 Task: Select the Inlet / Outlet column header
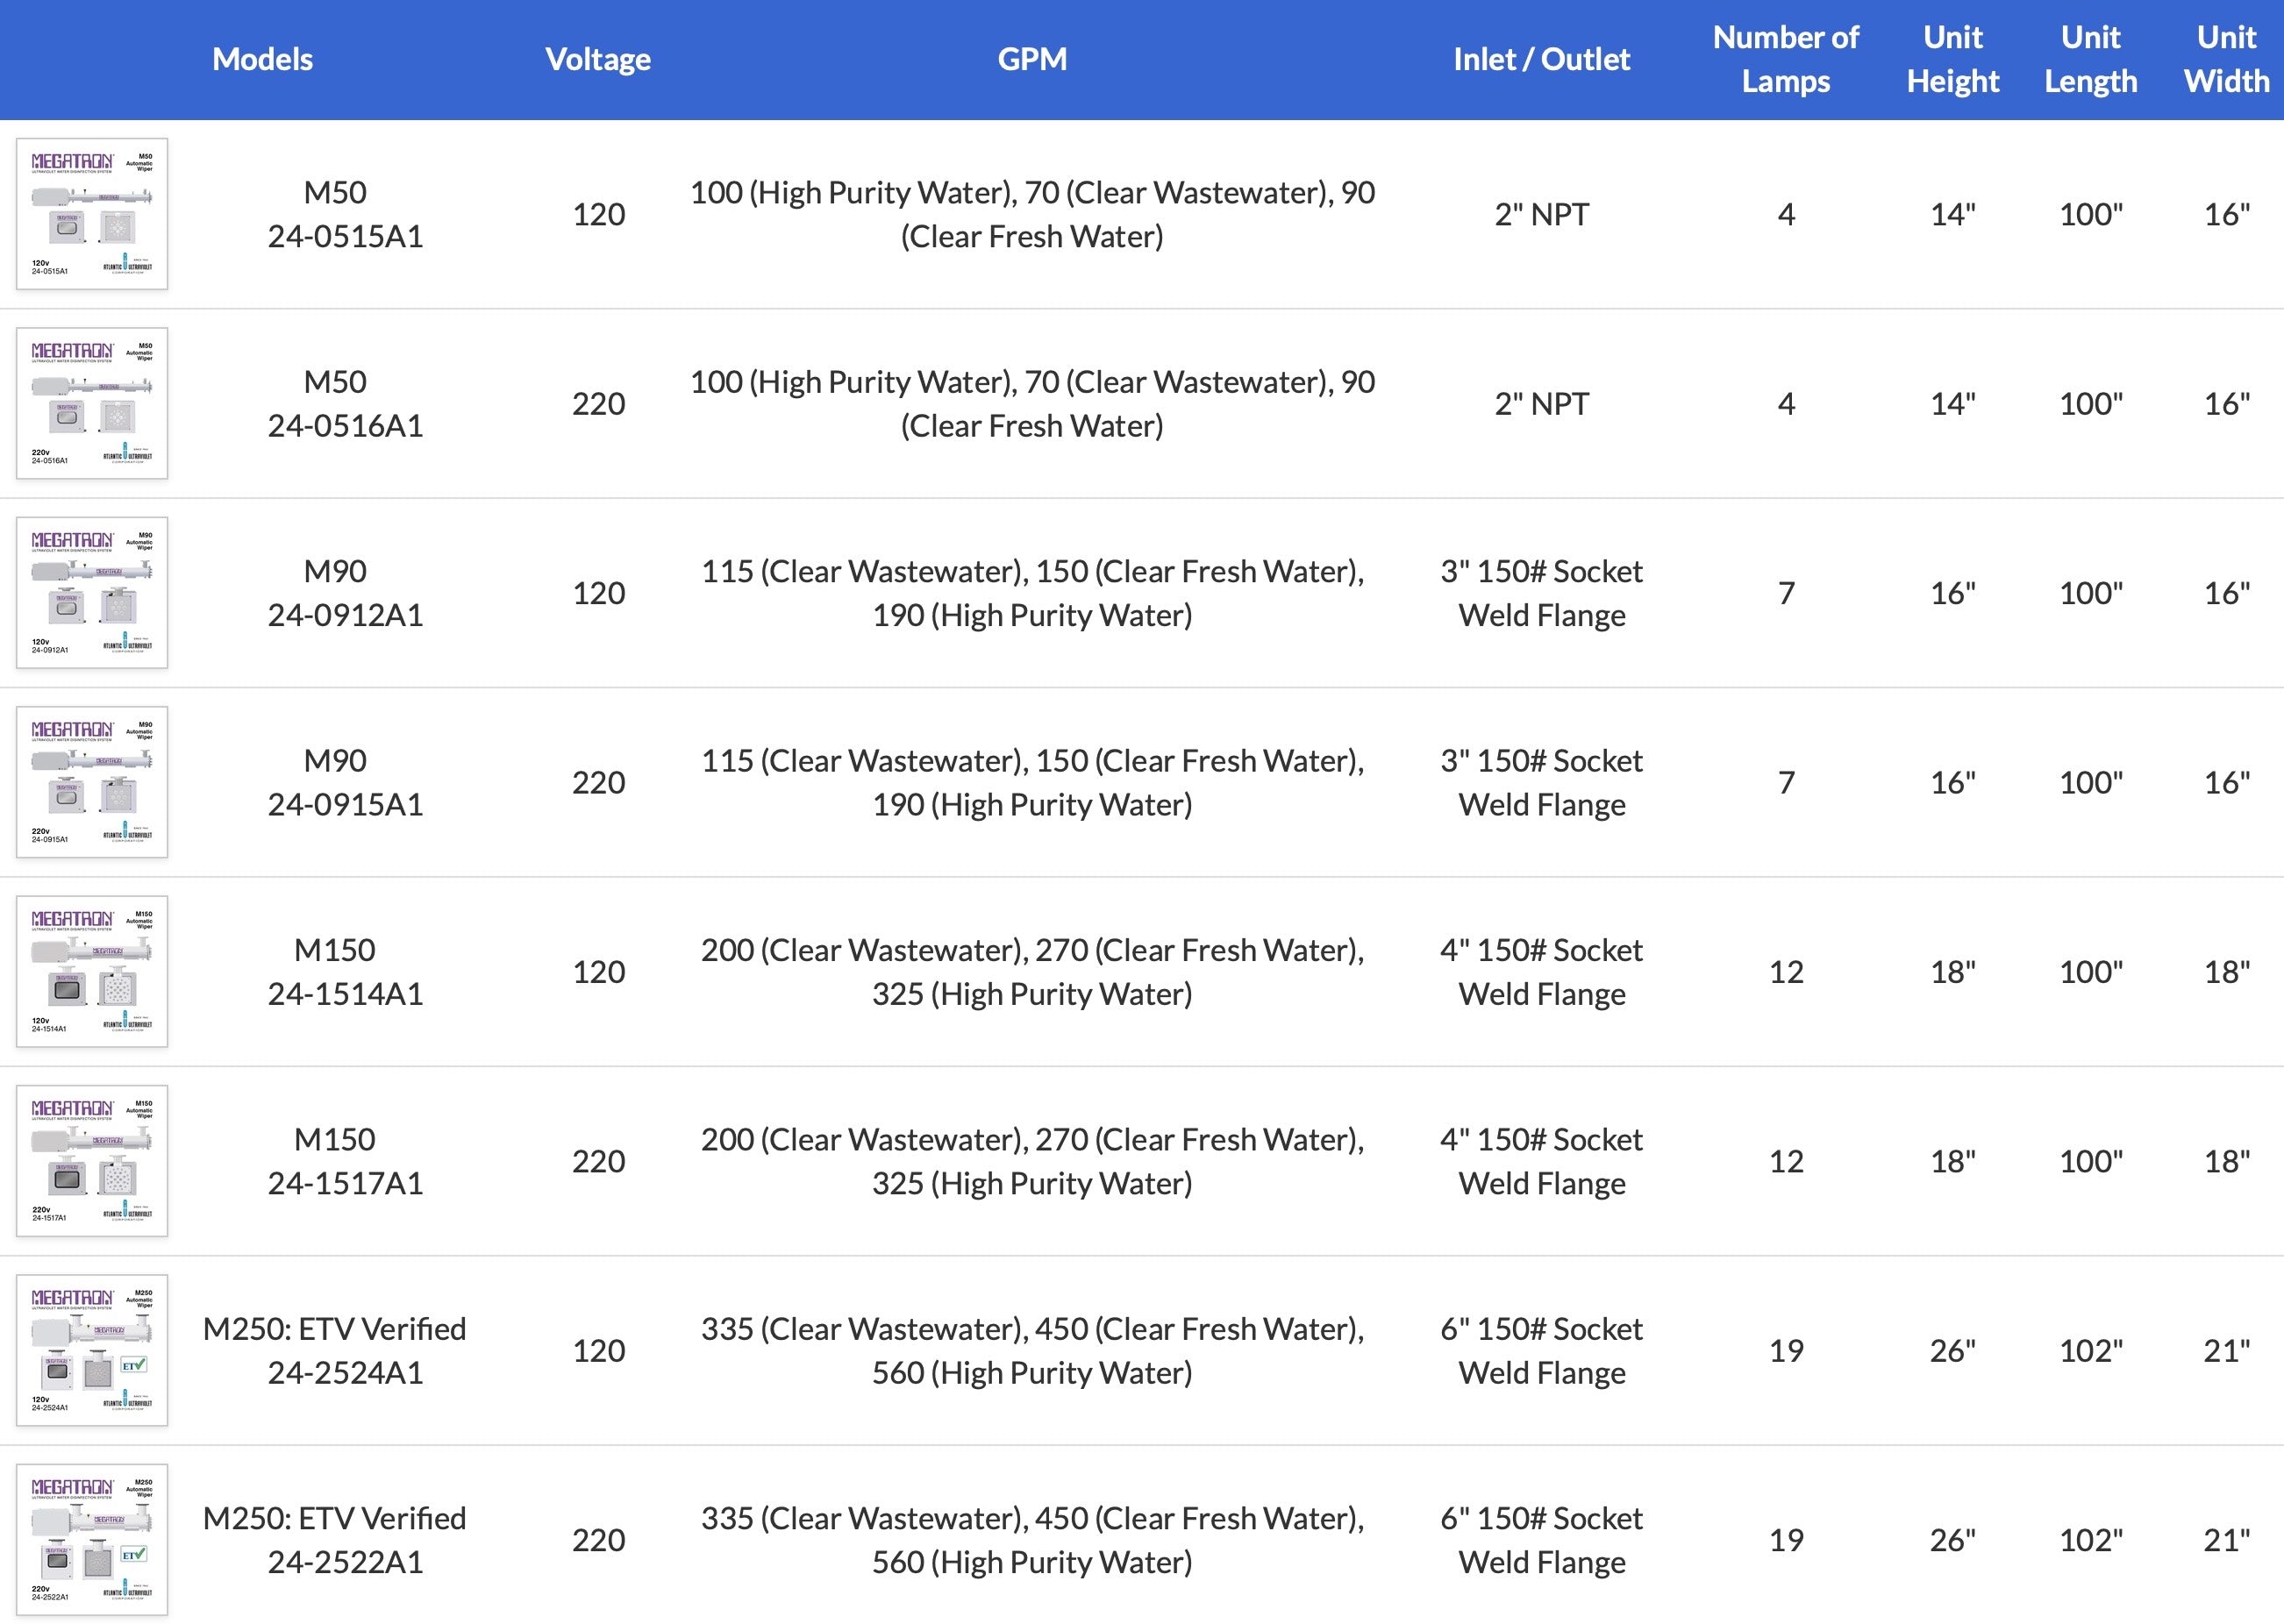coord(1541,59)
